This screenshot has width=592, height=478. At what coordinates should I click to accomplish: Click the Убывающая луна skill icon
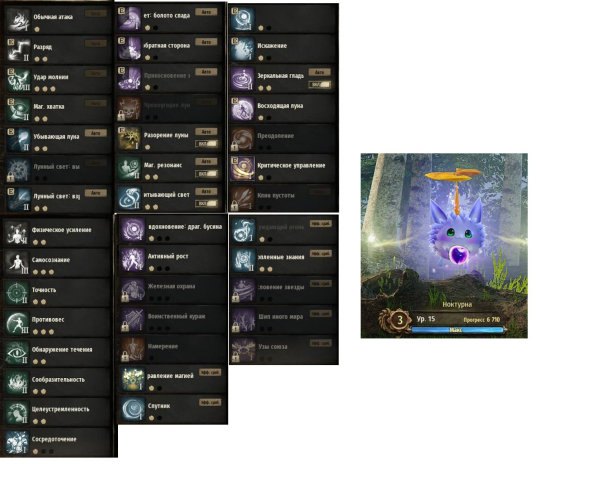point(18,139)
